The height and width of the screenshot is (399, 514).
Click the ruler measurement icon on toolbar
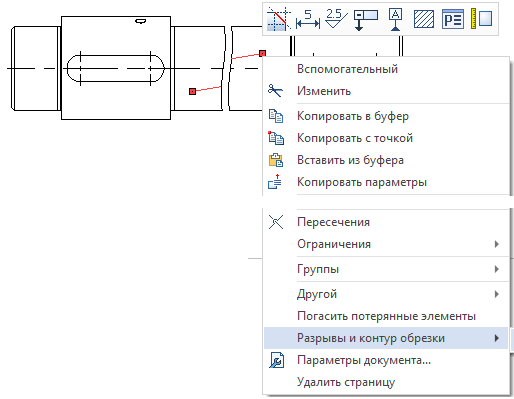(x=482, y=19)
